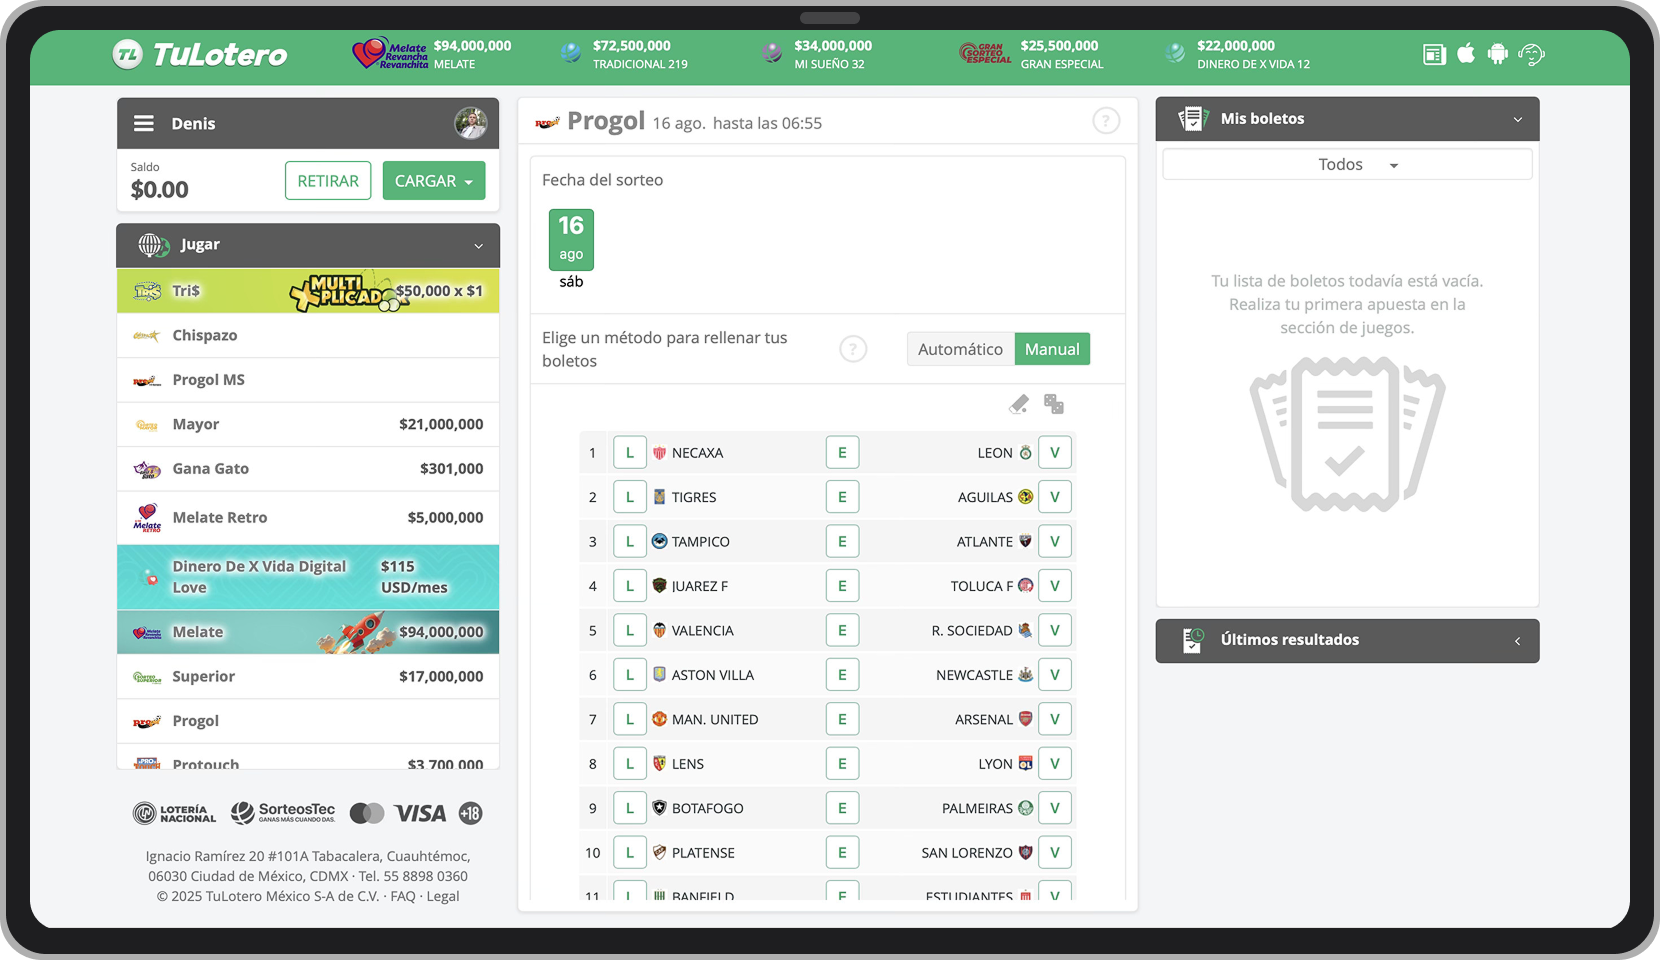Click the Mastercard logo in footer

367,813
